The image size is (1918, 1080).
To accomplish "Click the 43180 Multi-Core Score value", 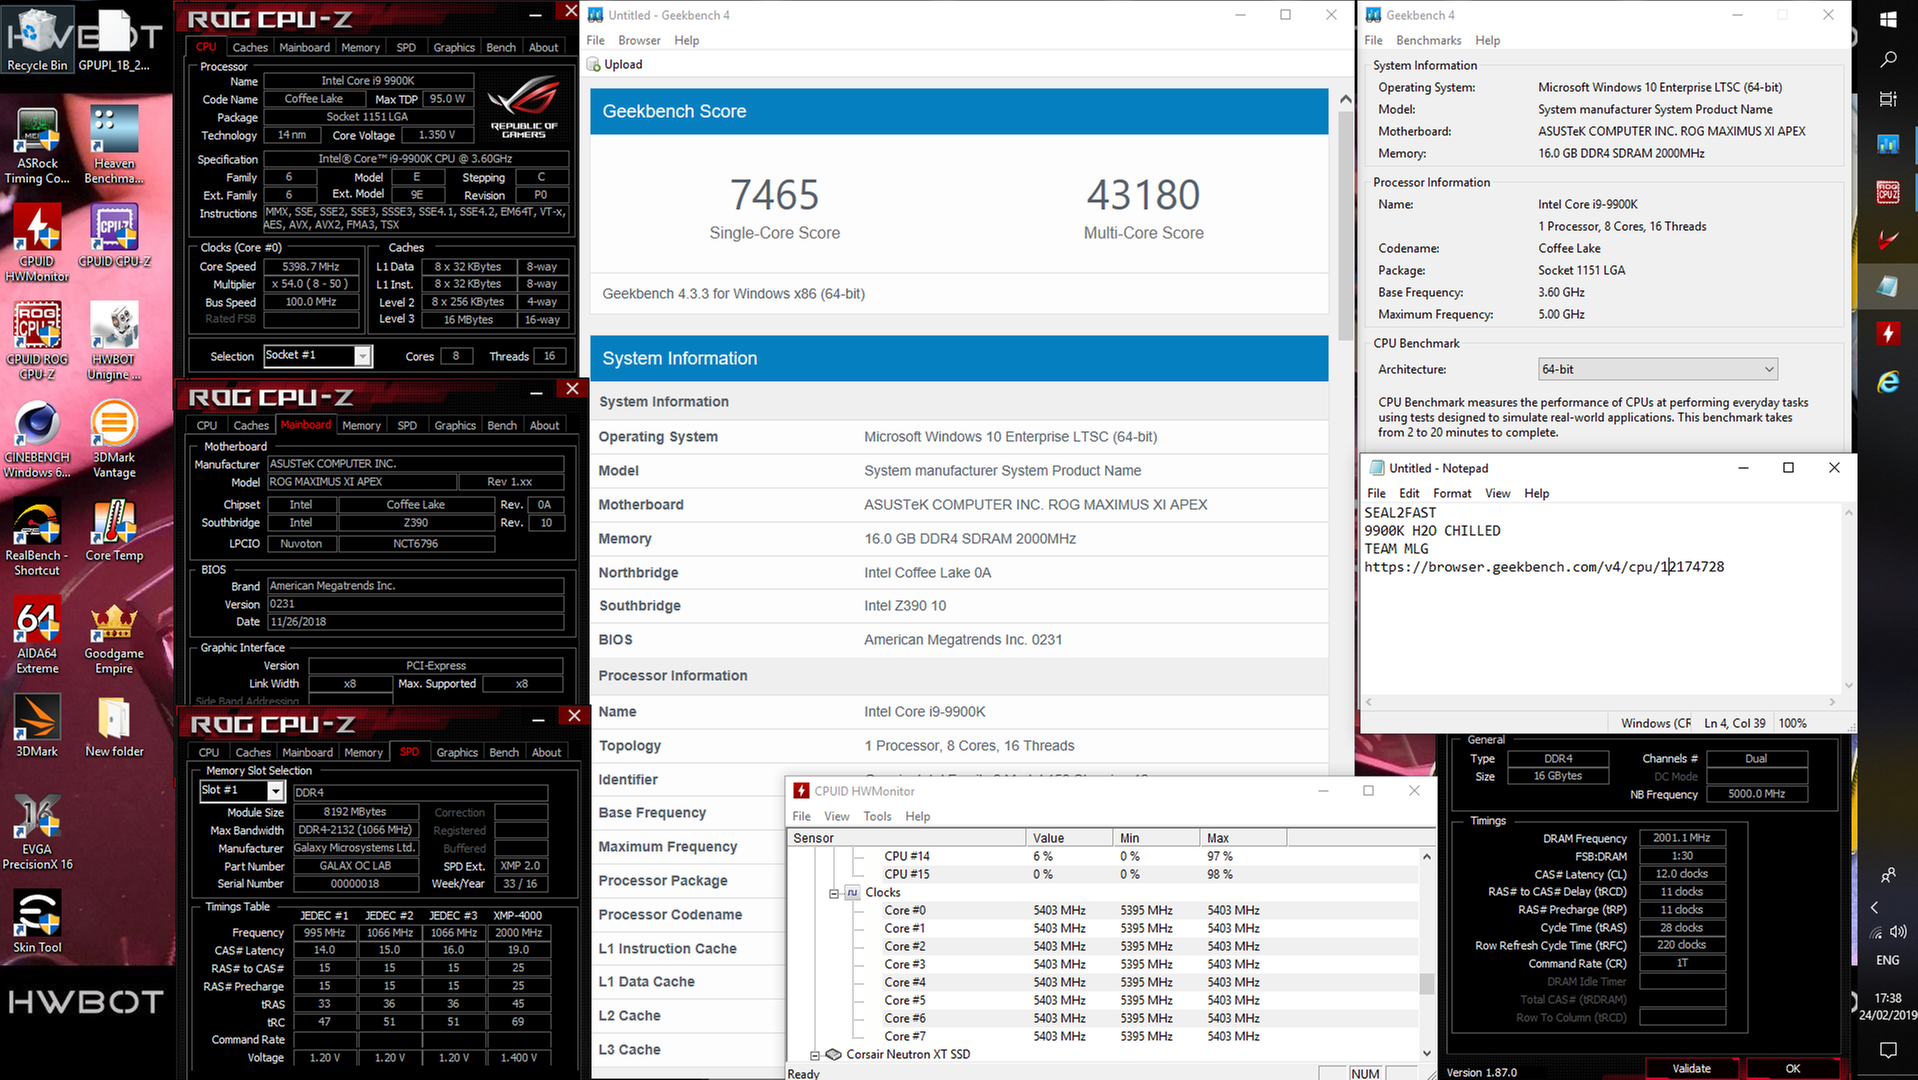I will (x=1143, y=195).
